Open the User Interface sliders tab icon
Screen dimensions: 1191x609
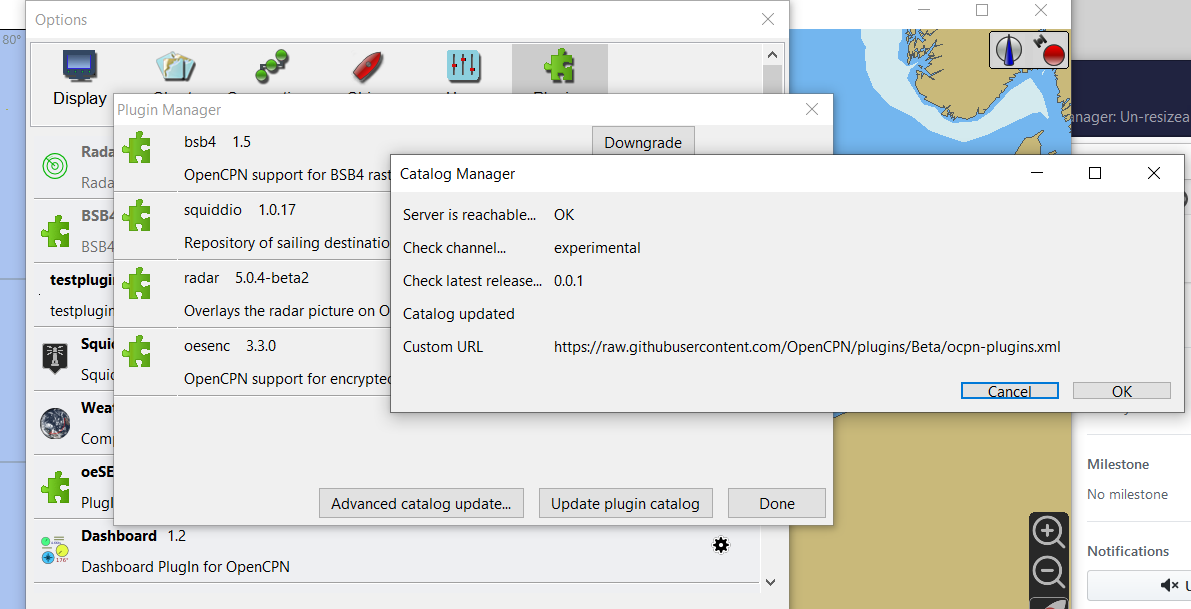(x=463, y=66)
